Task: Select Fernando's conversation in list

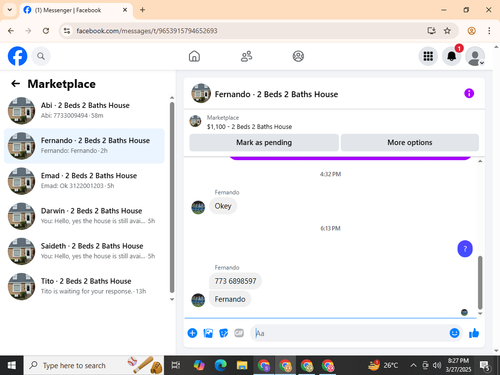Action: tap(85, 146)
